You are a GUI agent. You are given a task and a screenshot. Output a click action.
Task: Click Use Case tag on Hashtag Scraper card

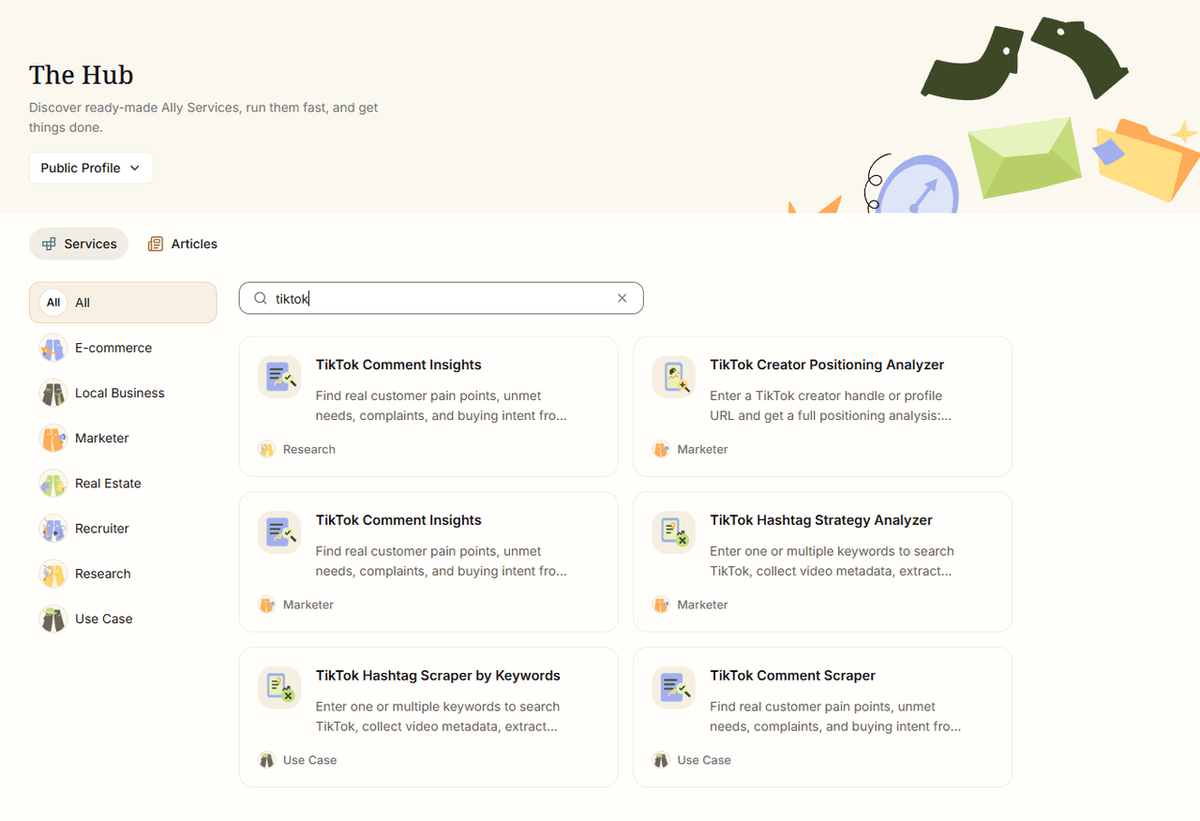pos(298,760)
